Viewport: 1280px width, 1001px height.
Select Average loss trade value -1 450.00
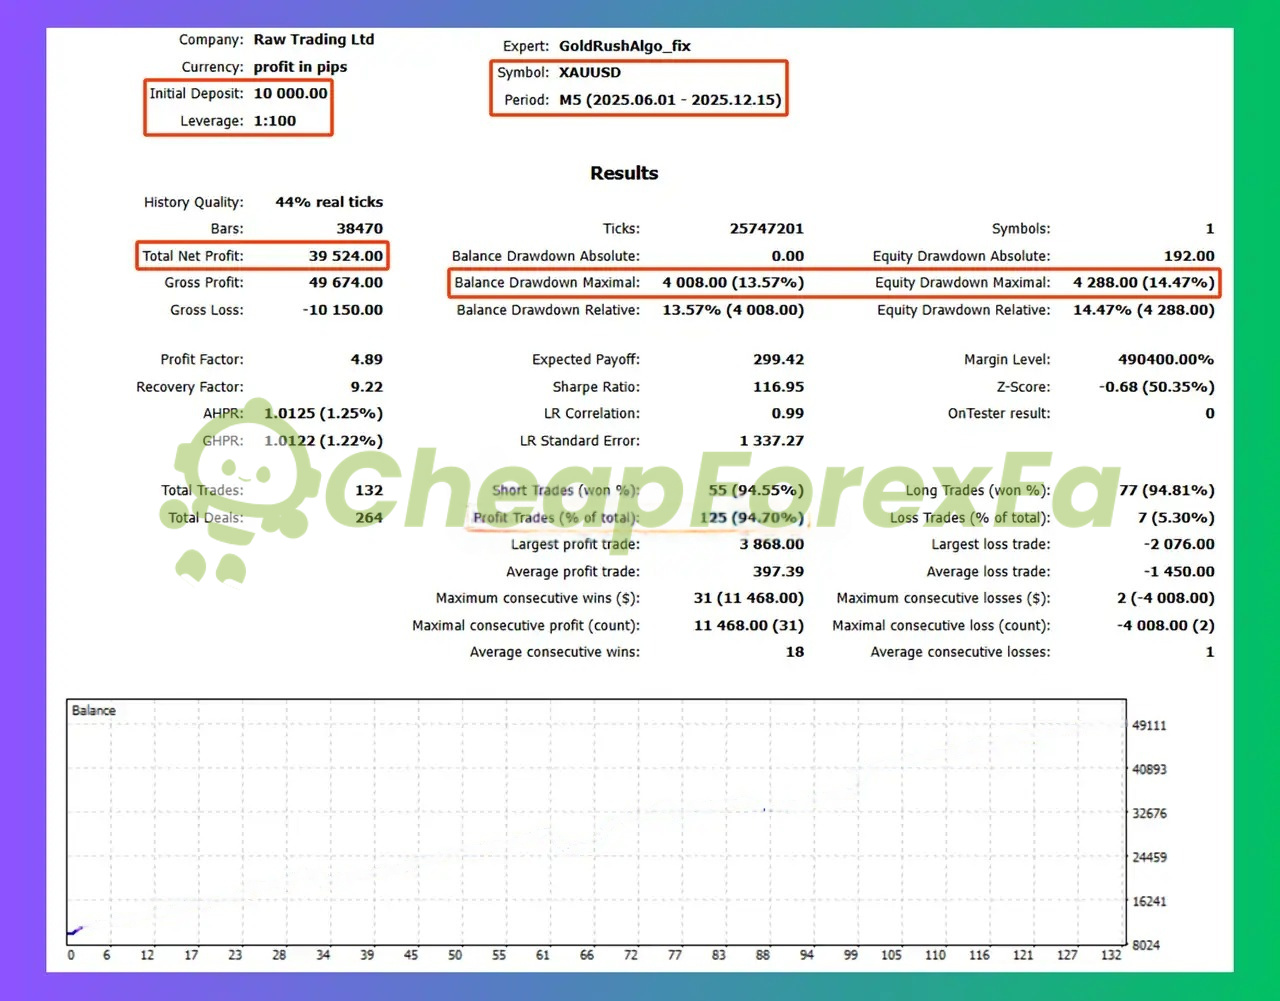pyautogui.click(x=1179, y=572)
